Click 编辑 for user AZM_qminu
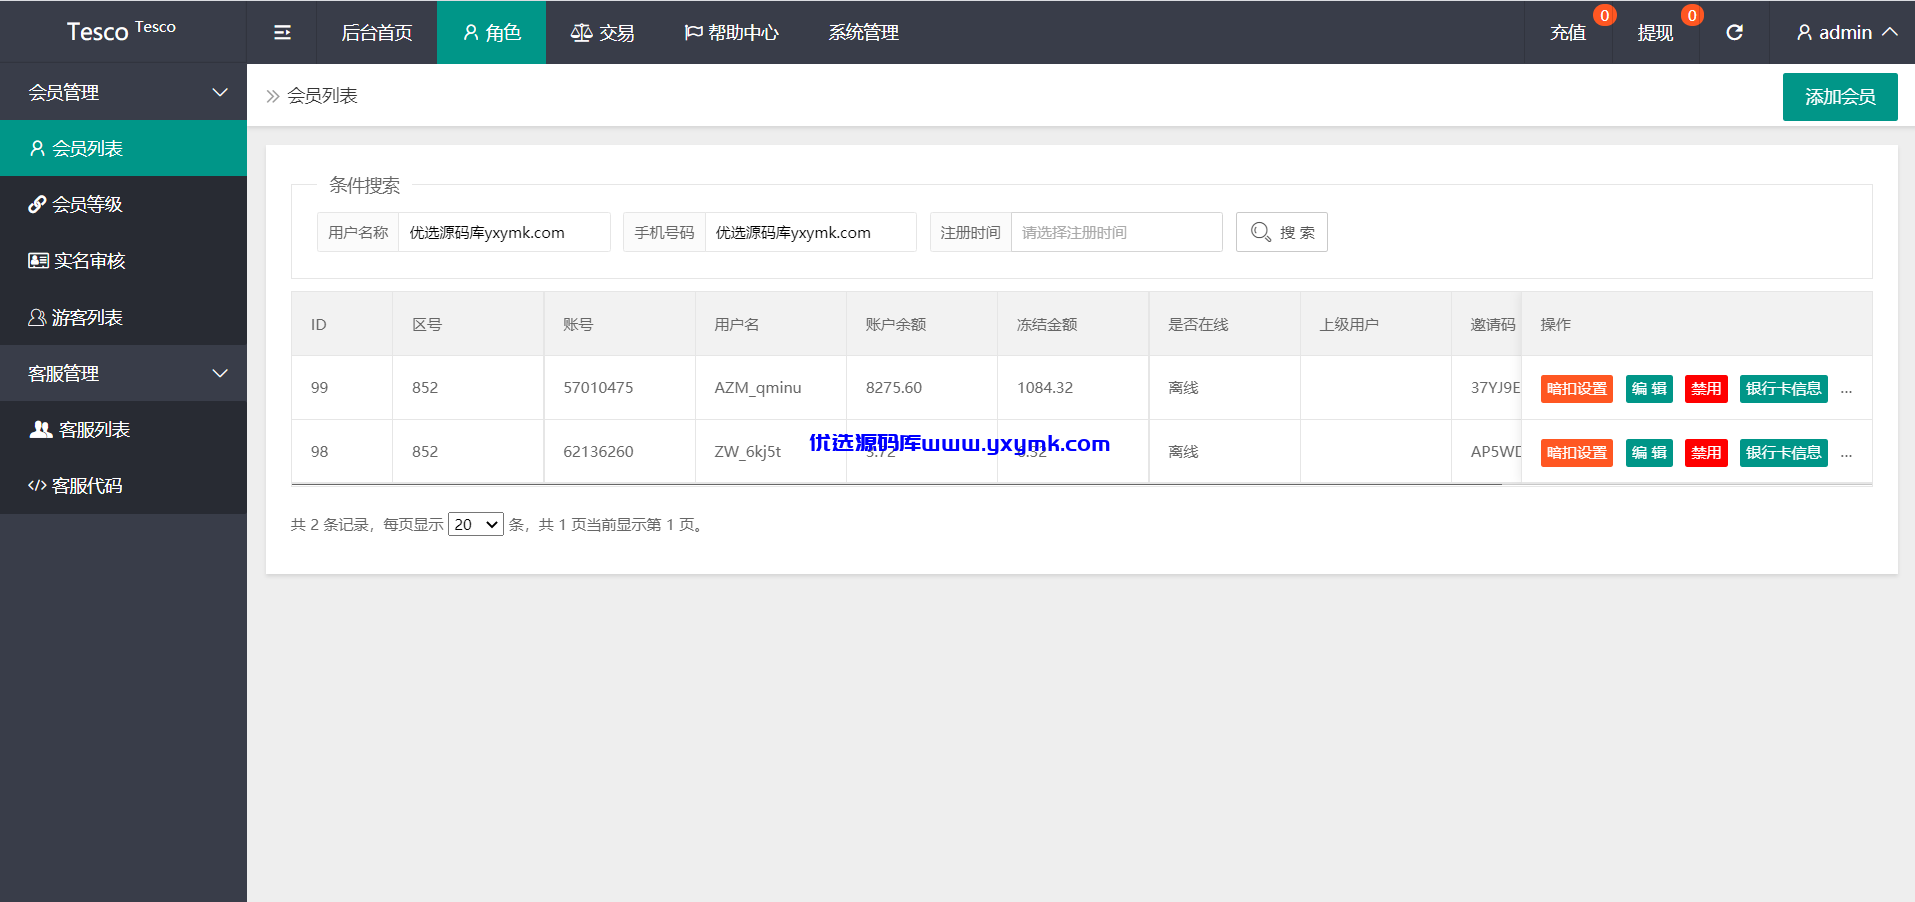The width and height of the screenshot is (1915, 902). 1649,389
